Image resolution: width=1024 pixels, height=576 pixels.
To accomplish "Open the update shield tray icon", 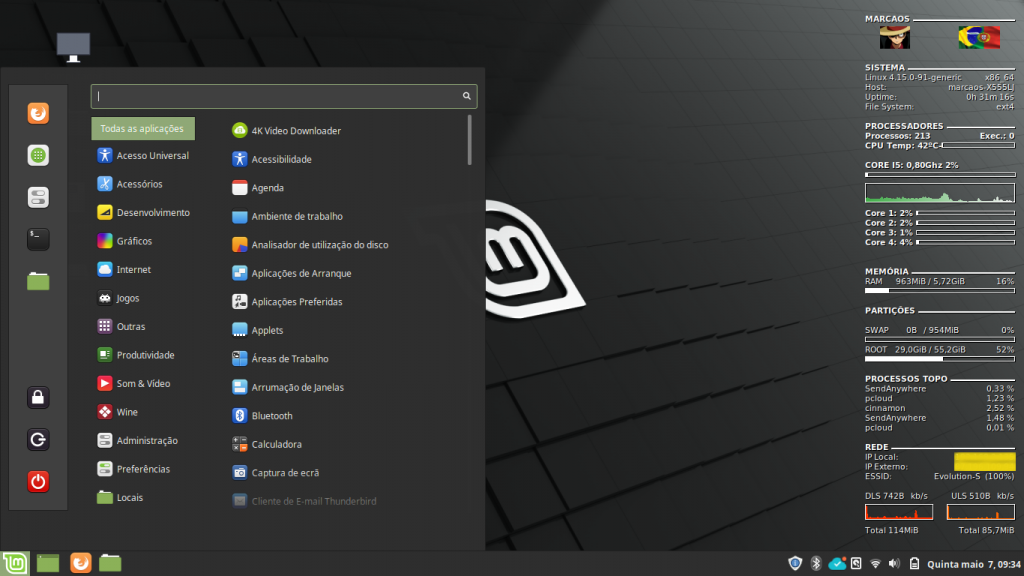I will coord(795,564).
